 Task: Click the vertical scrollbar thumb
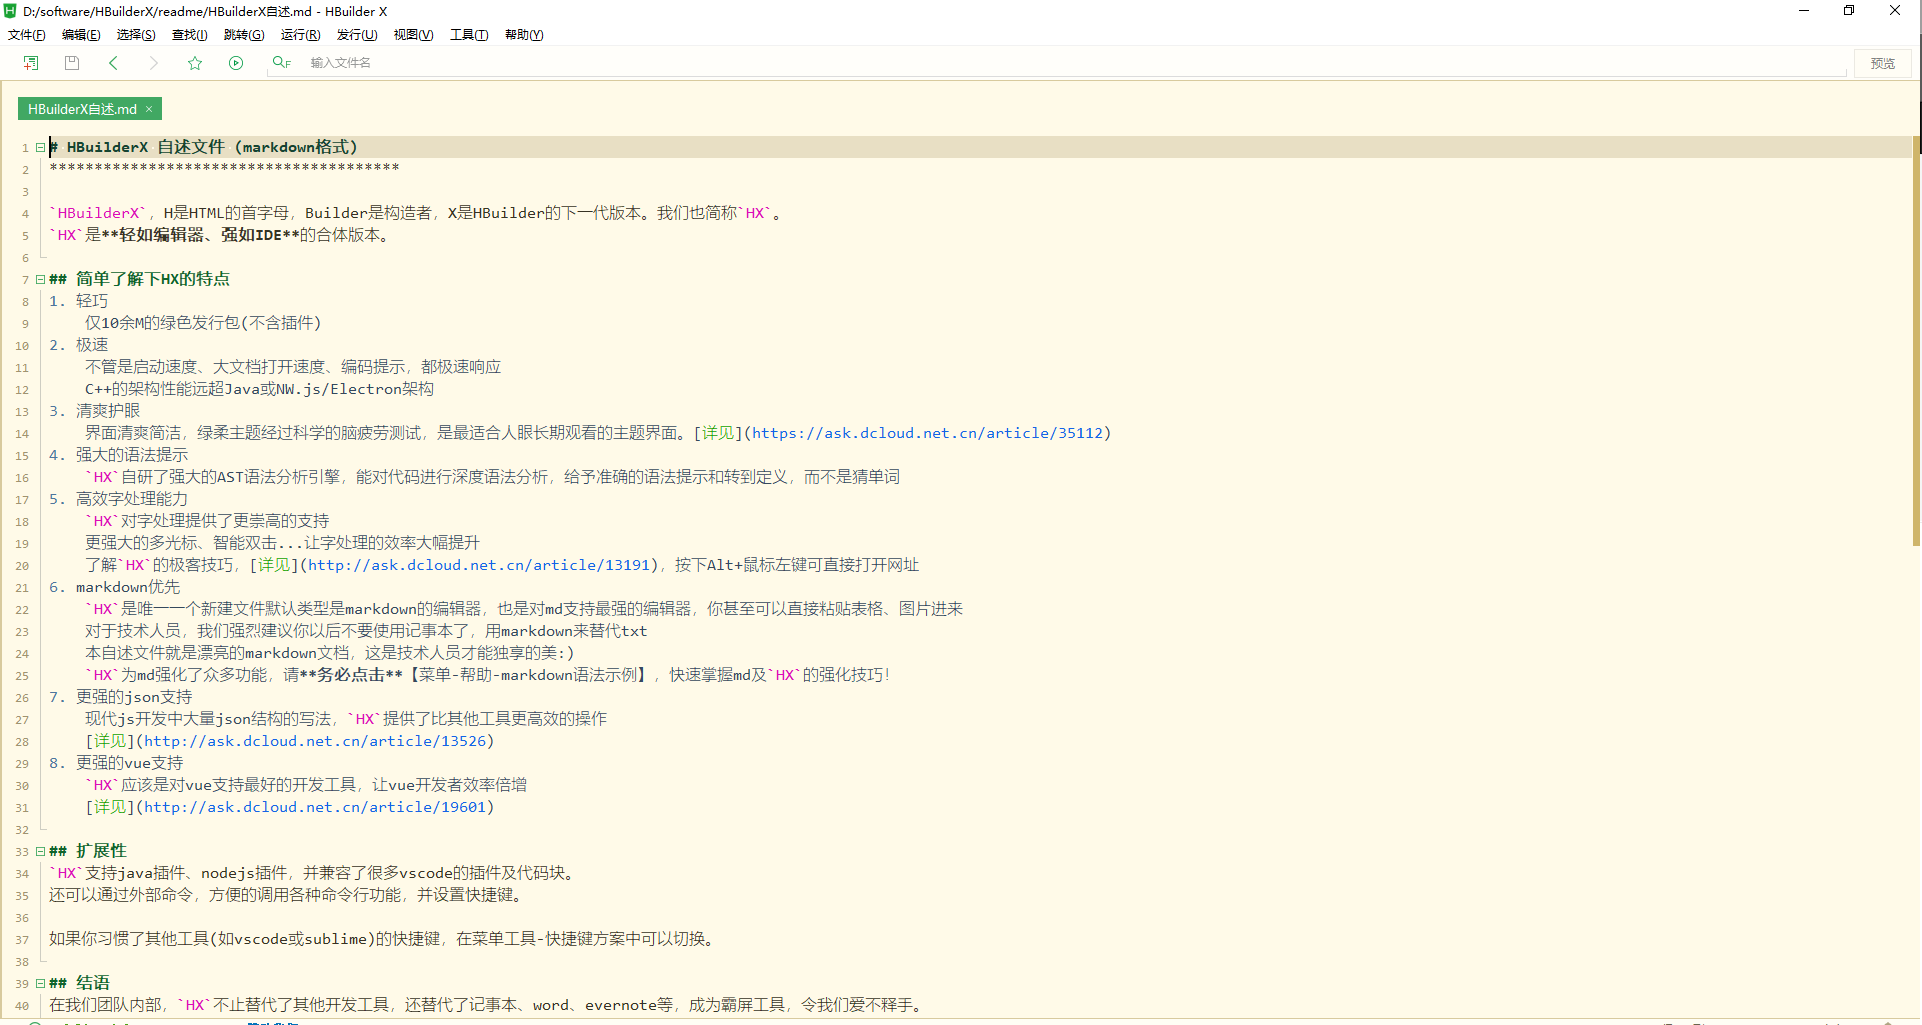pos(1915,340)
